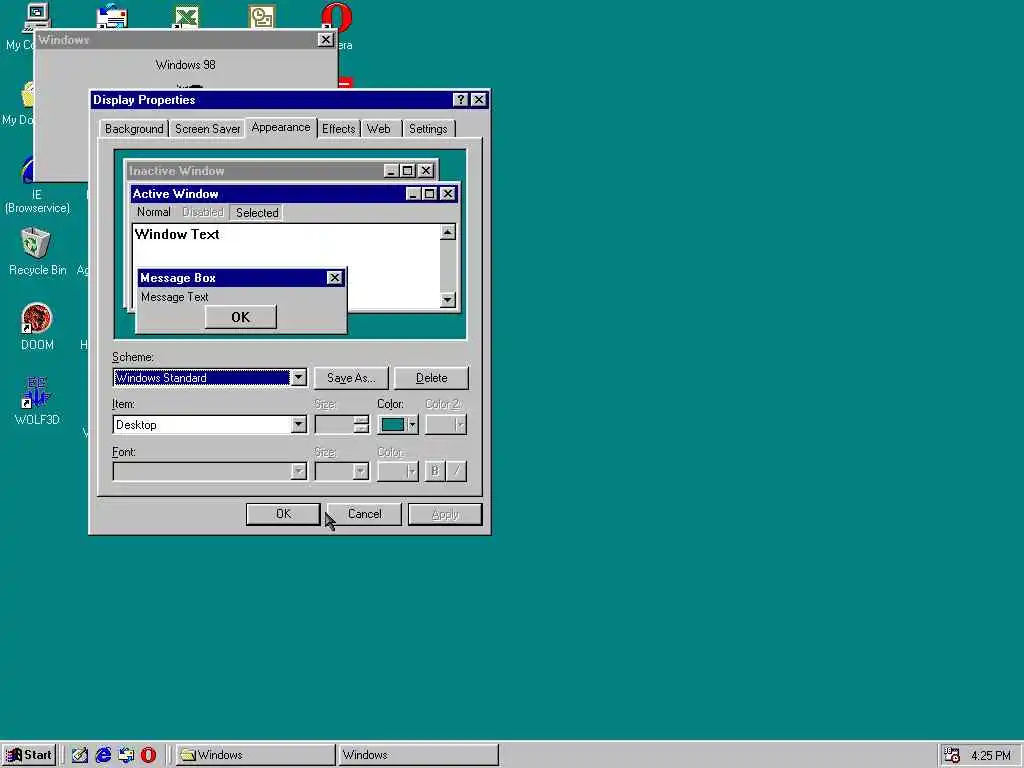Click Normal menu in preview window
Image resolution: width=1024 pixels, height=768 pixels.
pos(153,212)
